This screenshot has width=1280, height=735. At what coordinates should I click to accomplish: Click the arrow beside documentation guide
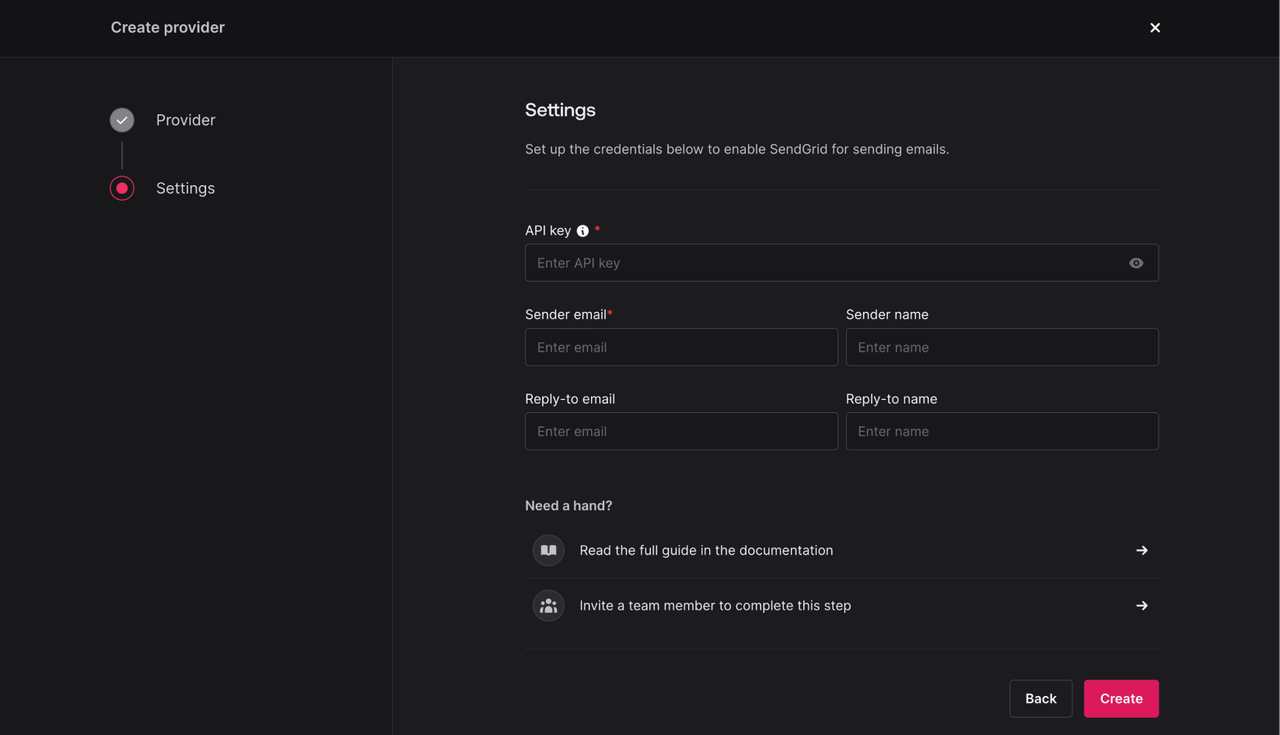point(1142,550)
